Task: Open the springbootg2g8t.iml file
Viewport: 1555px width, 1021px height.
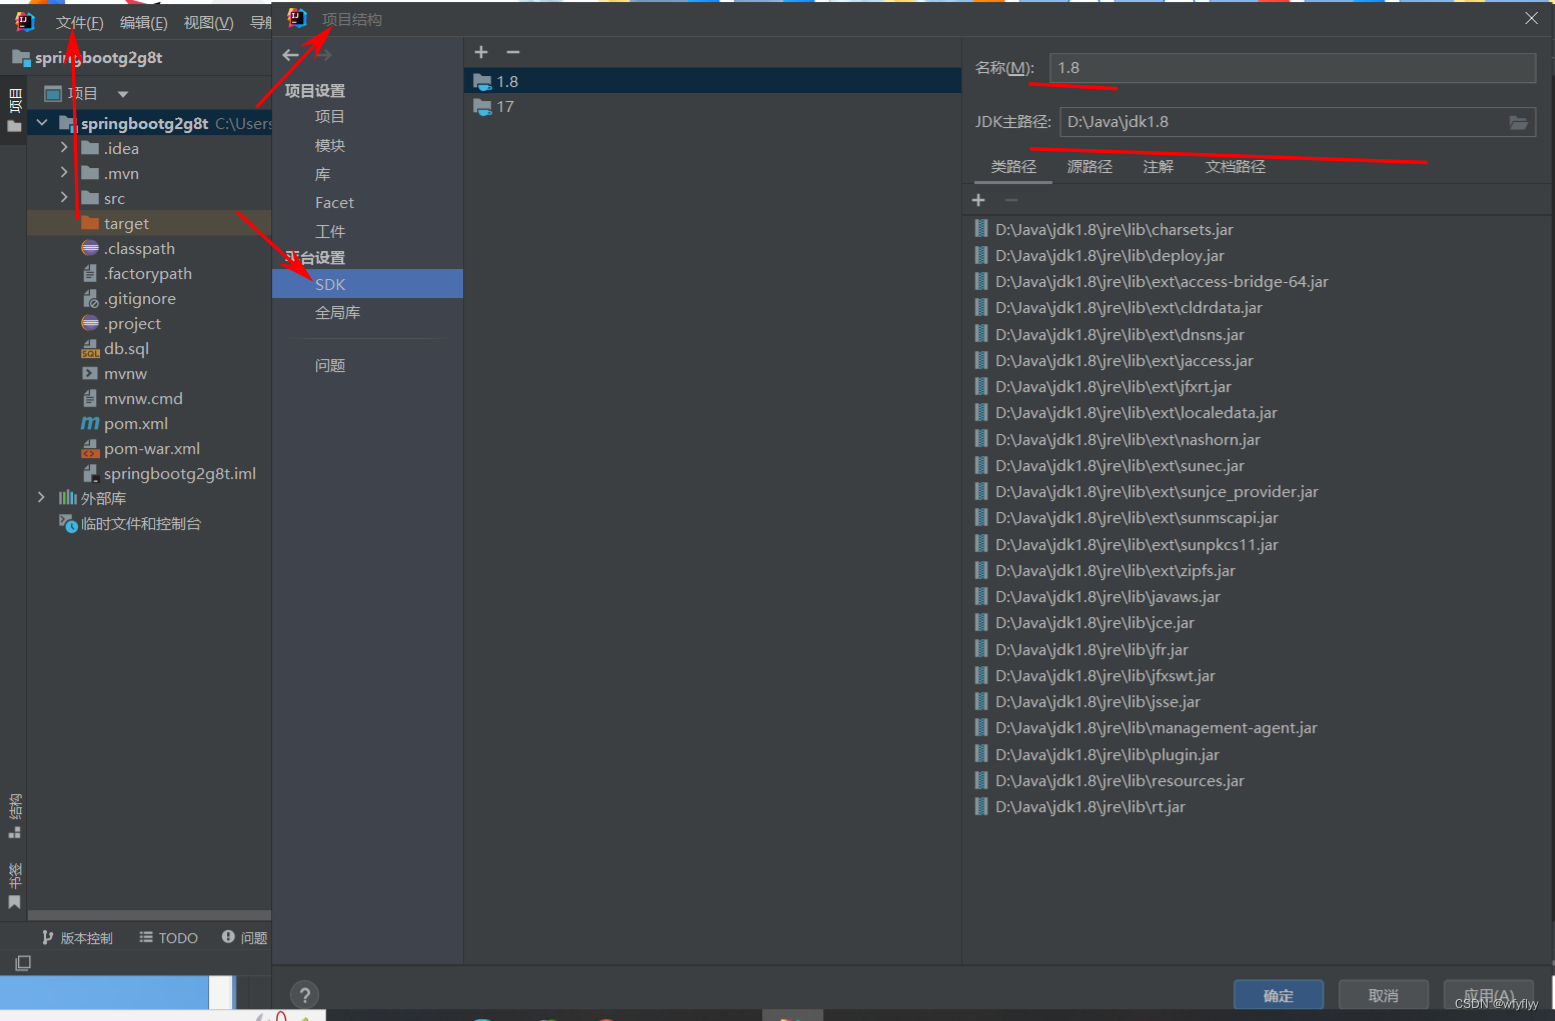Action: coord(180,474)
